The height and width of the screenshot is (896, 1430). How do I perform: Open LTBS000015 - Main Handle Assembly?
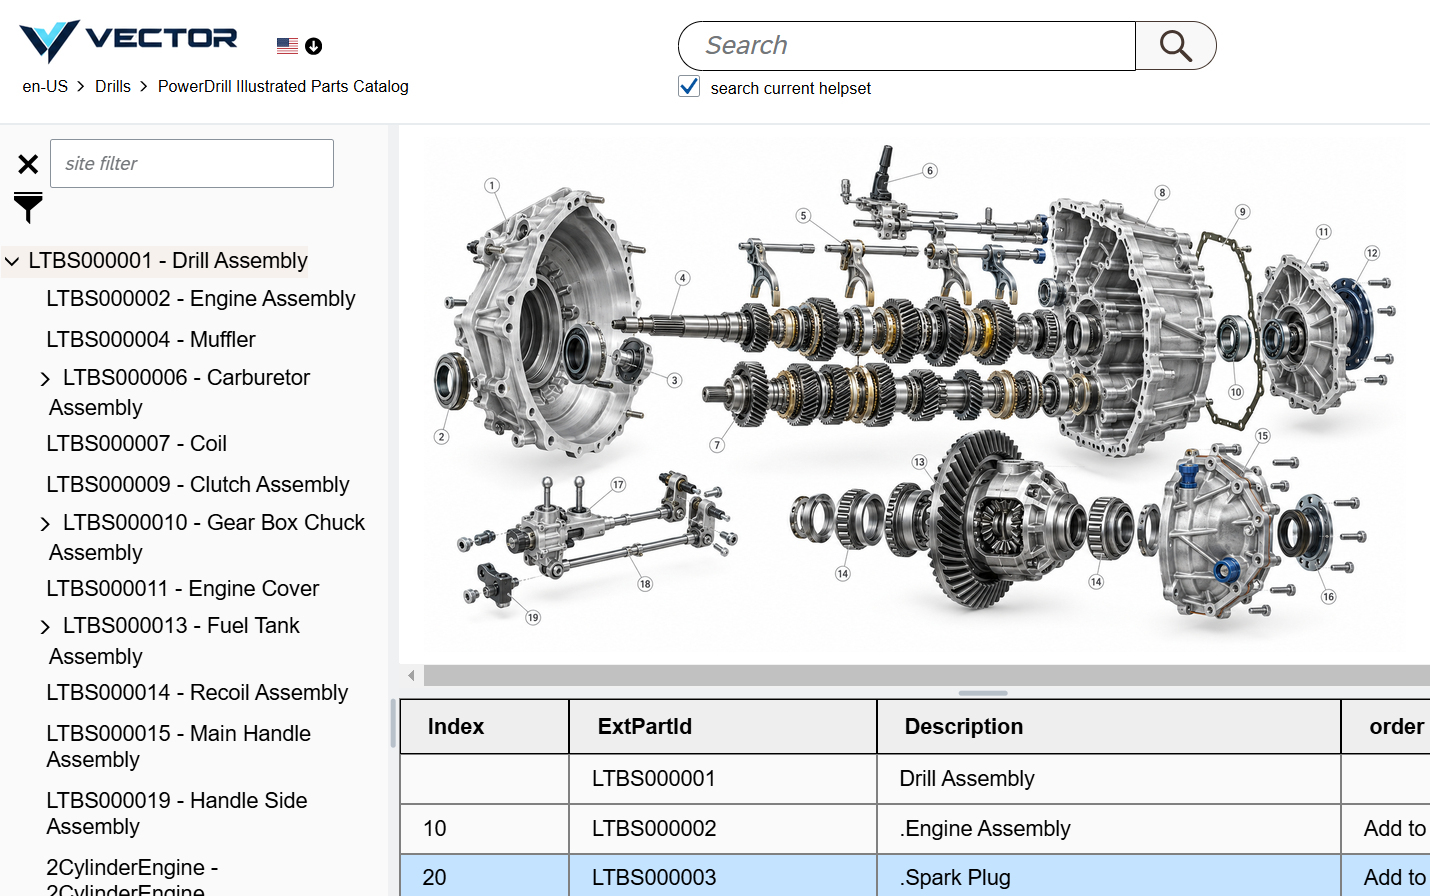pos(179,746)
